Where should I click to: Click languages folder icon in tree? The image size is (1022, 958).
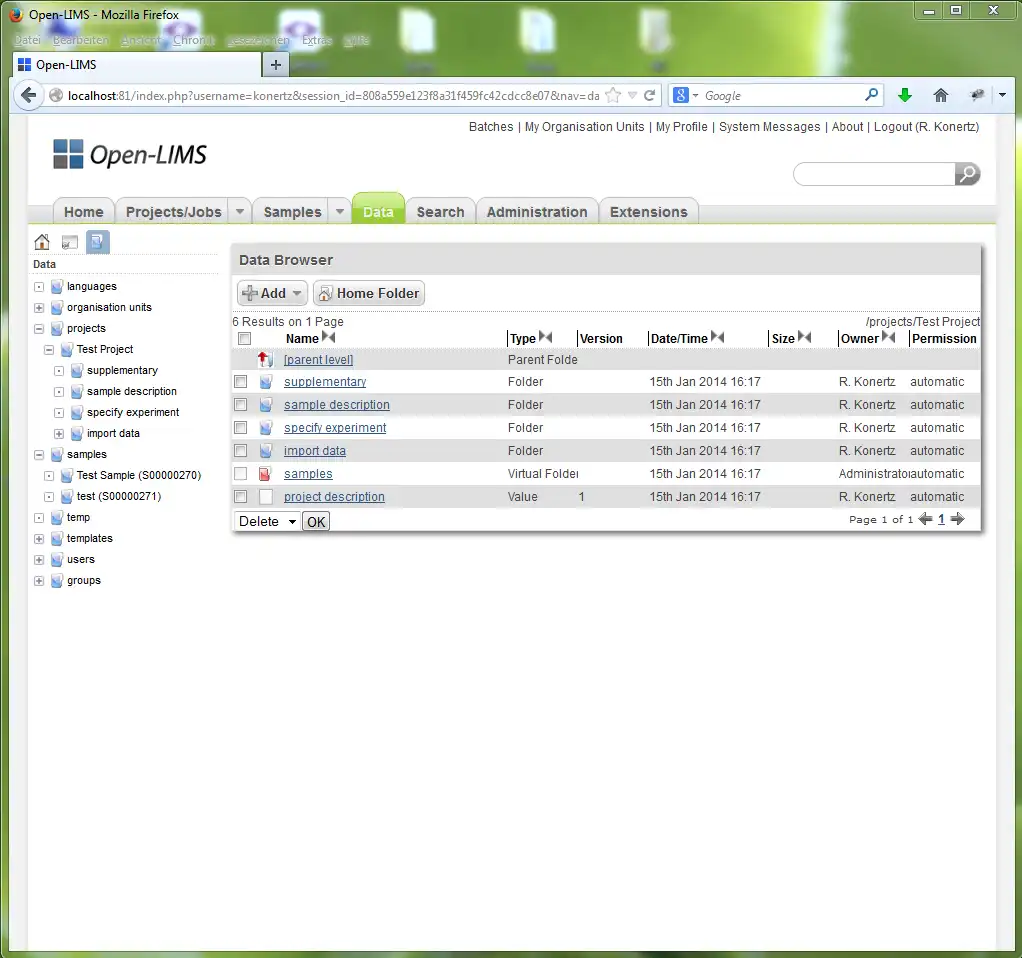tap(57, 287)
